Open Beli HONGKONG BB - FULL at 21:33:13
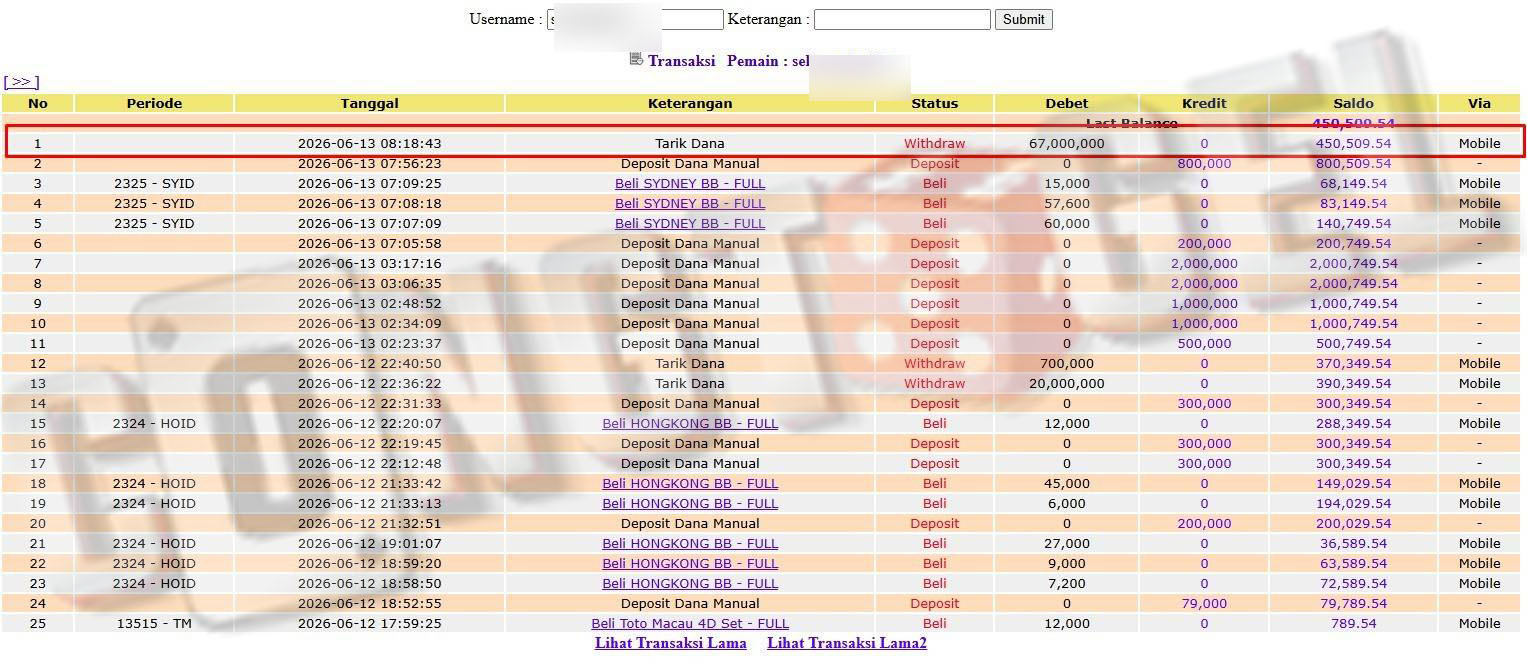Image resolution: width=1527 pixels, height=665 pixels. [x=690, y=504]
